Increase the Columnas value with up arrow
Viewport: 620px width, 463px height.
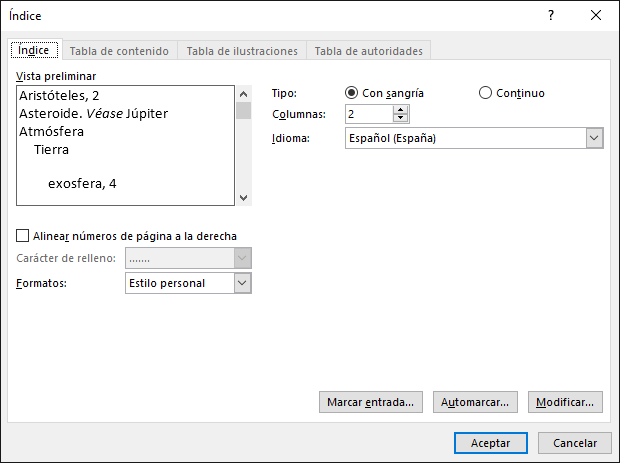pyautogui.click(x=401, y=110)
